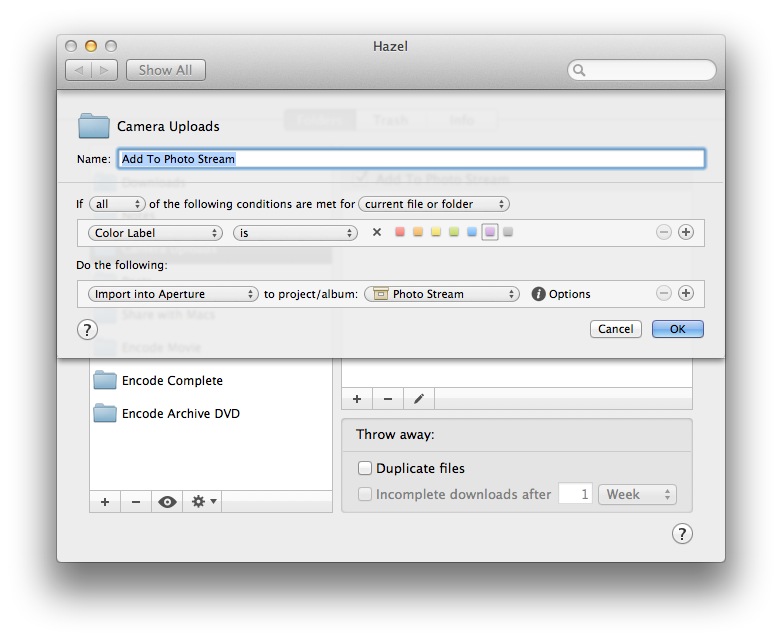Click the Camera Uploads folder icon

pyautogui.click(x=94, y=126)
